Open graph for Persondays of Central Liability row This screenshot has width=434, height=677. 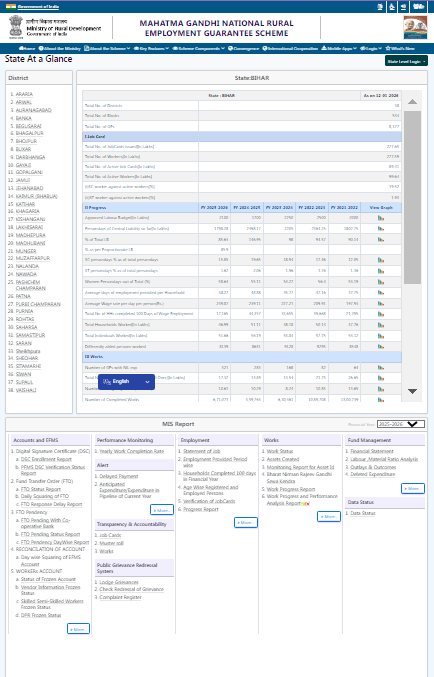point(381,228)
